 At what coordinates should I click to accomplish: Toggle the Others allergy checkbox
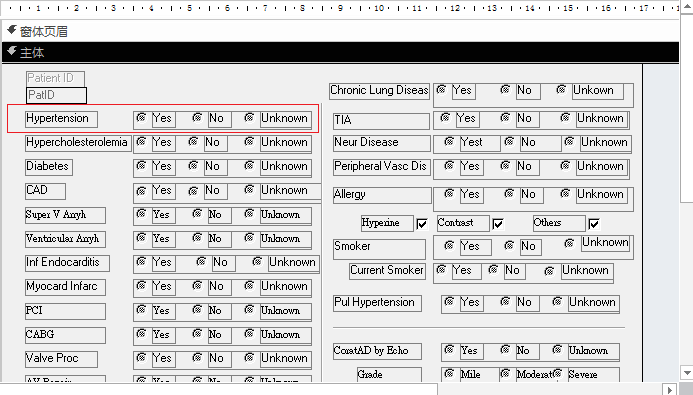click(594, 224)
